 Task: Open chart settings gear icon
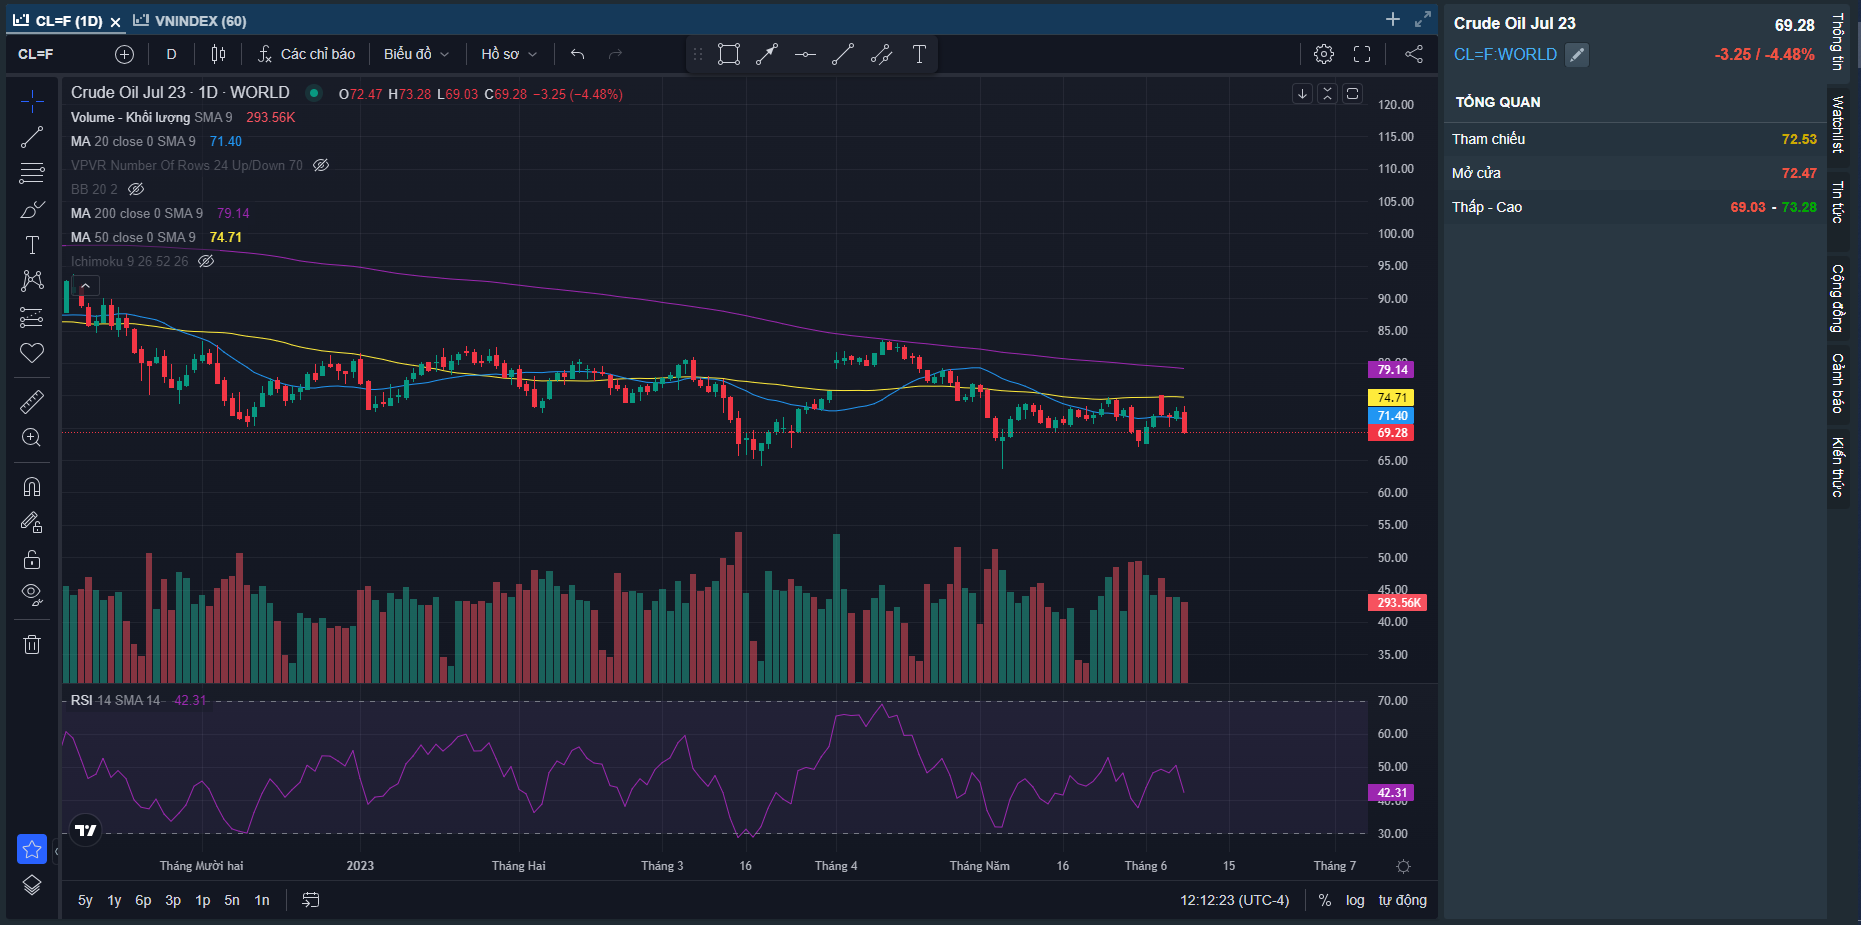pos(1323,54)
